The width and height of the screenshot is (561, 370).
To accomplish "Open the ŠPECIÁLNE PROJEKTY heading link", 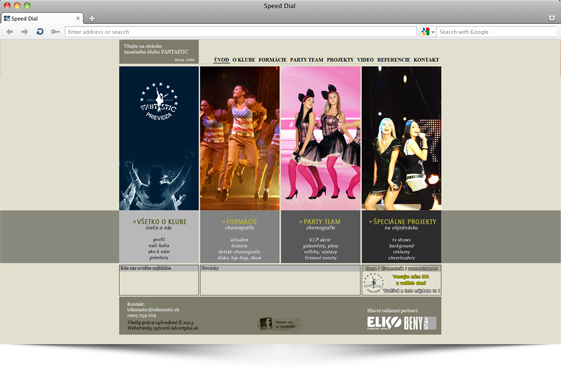I will 403,222.
